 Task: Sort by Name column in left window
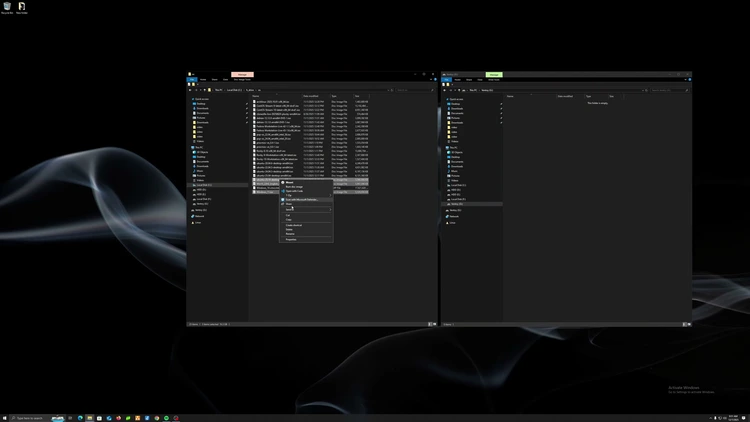pyautogui.click(x=276, y=96)
